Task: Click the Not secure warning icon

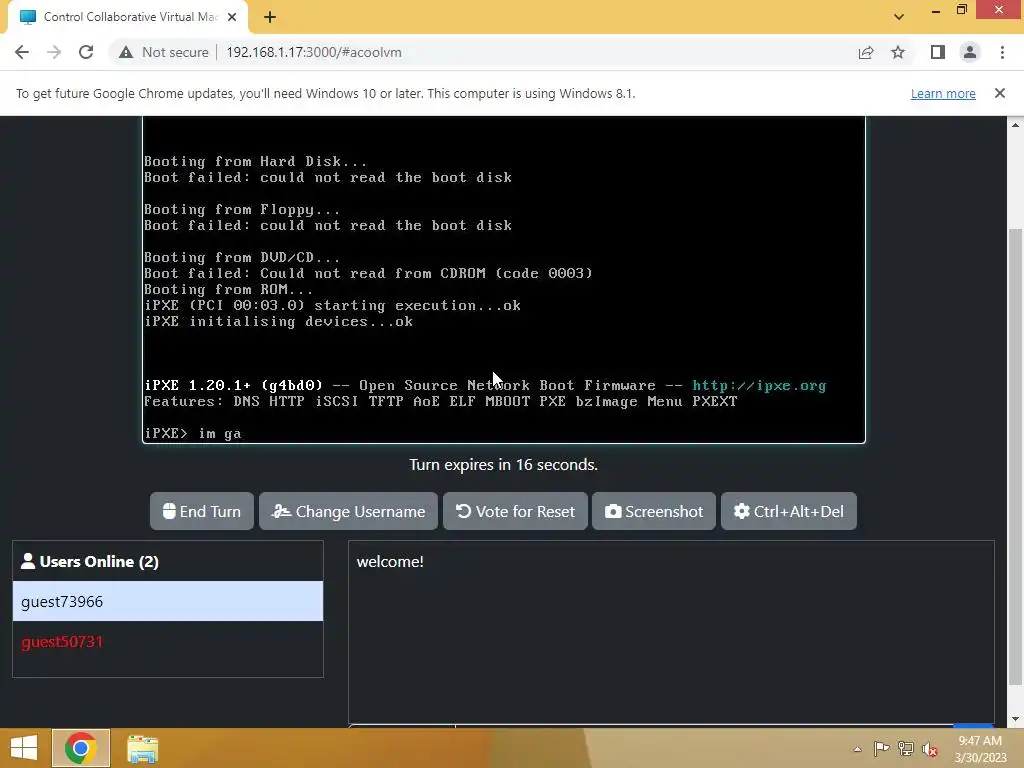Action: pos(126,52)
